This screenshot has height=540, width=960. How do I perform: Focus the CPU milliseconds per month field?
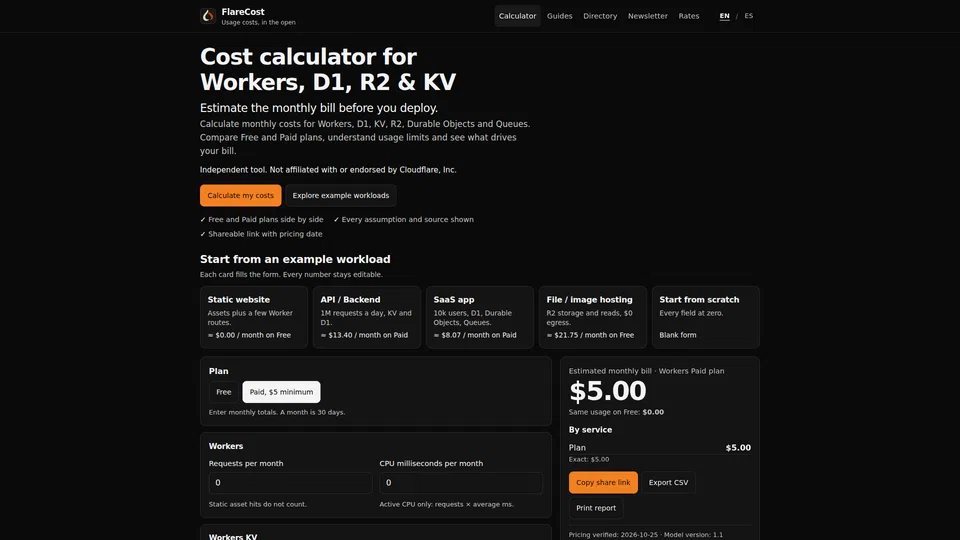click(x=461, y=482)
